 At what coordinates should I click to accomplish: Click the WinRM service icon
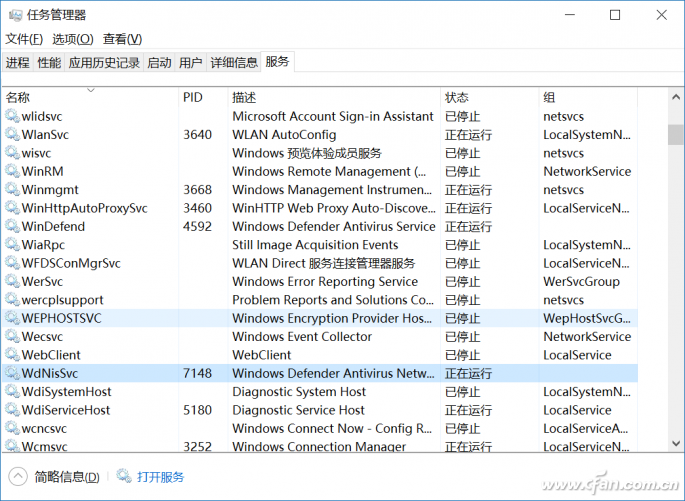tap(12, 171)
